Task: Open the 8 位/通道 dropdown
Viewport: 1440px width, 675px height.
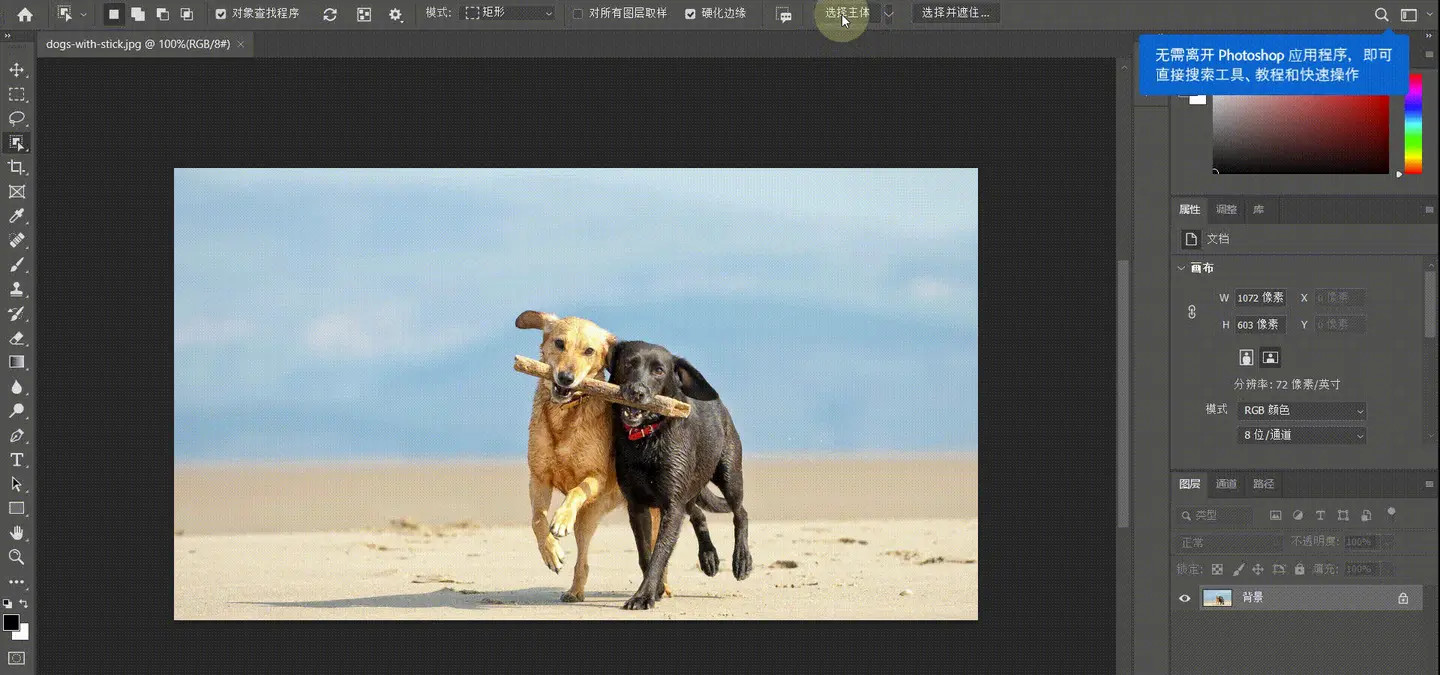Action: pos(1302,436)
